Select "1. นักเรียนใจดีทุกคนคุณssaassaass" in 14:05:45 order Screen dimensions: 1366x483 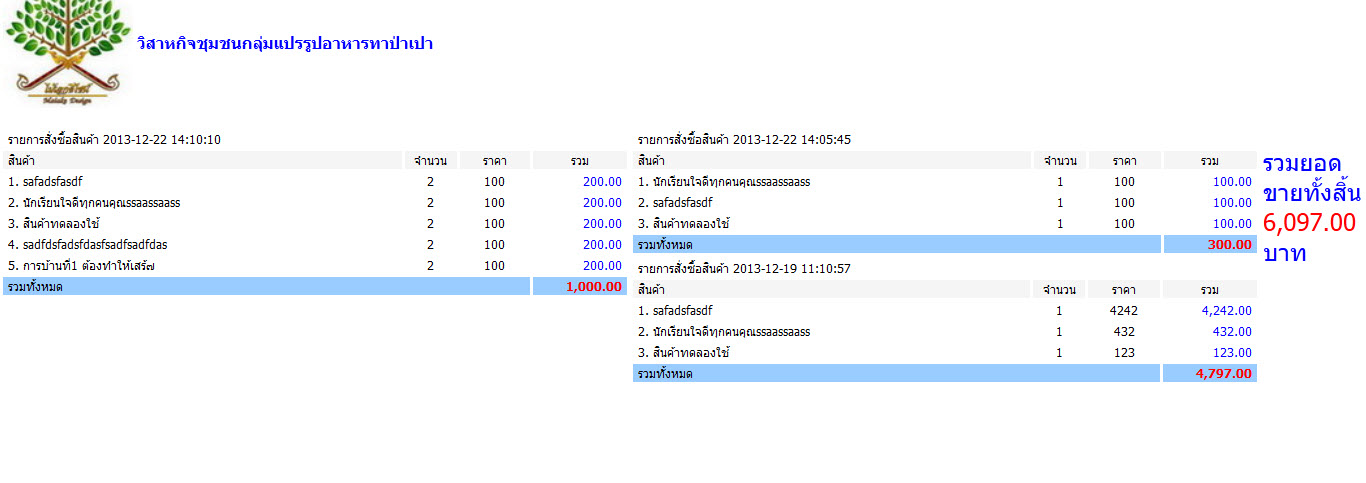tap(724, 182)
